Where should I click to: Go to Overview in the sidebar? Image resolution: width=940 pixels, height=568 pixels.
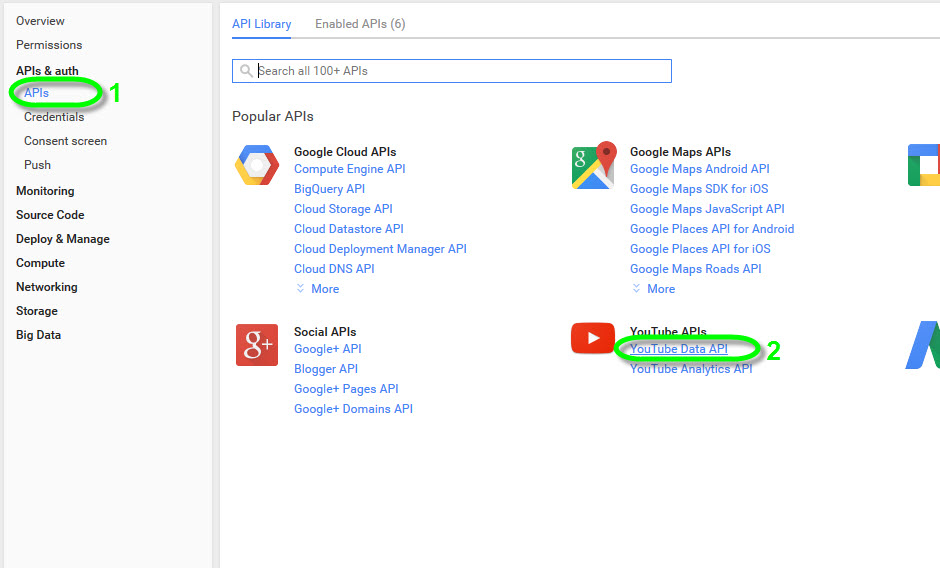point(40,21)
